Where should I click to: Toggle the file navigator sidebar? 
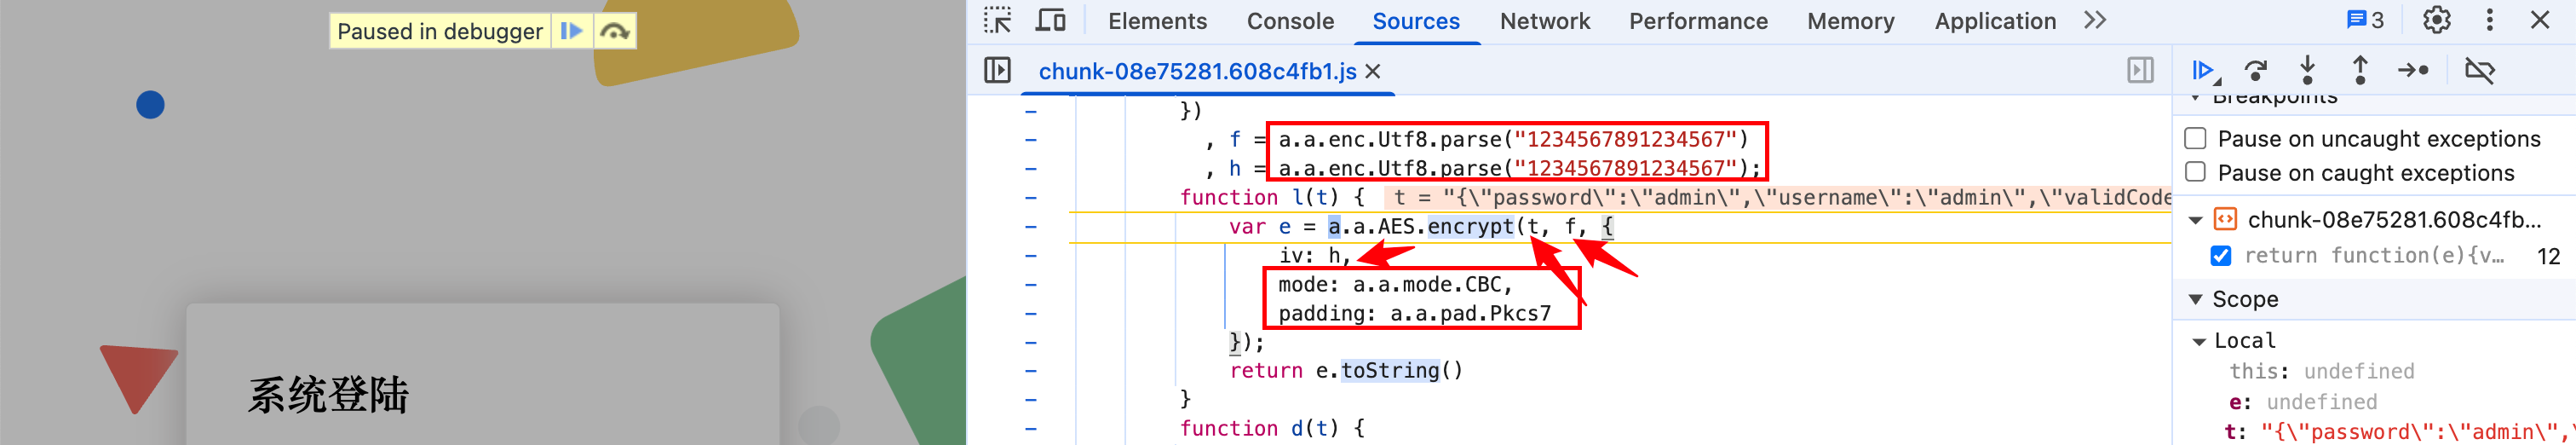(997, 70)
